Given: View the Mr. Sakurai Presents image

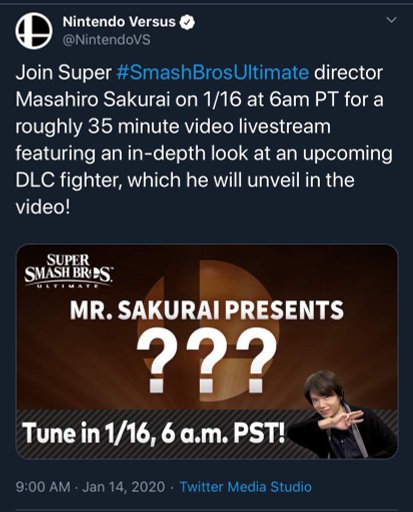Looking at the screenshot, I should (207, 352).
